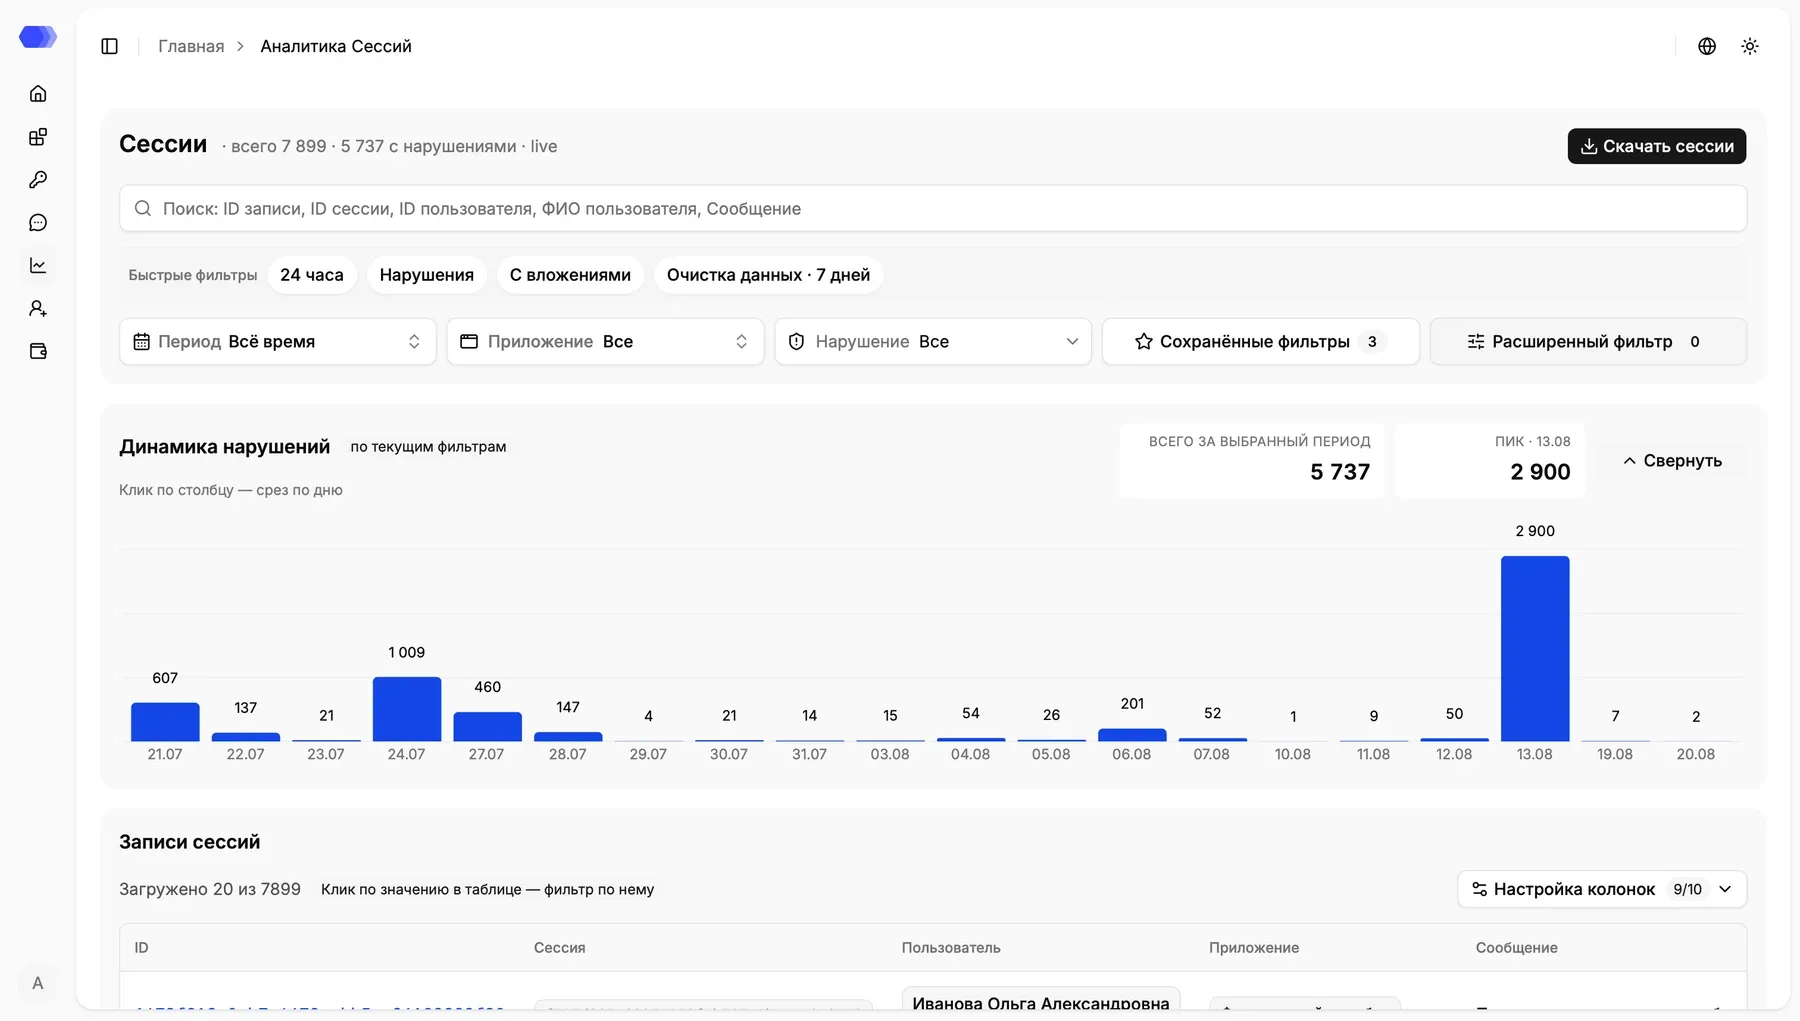Select the 27.07 chart bar

coord(488,726)
